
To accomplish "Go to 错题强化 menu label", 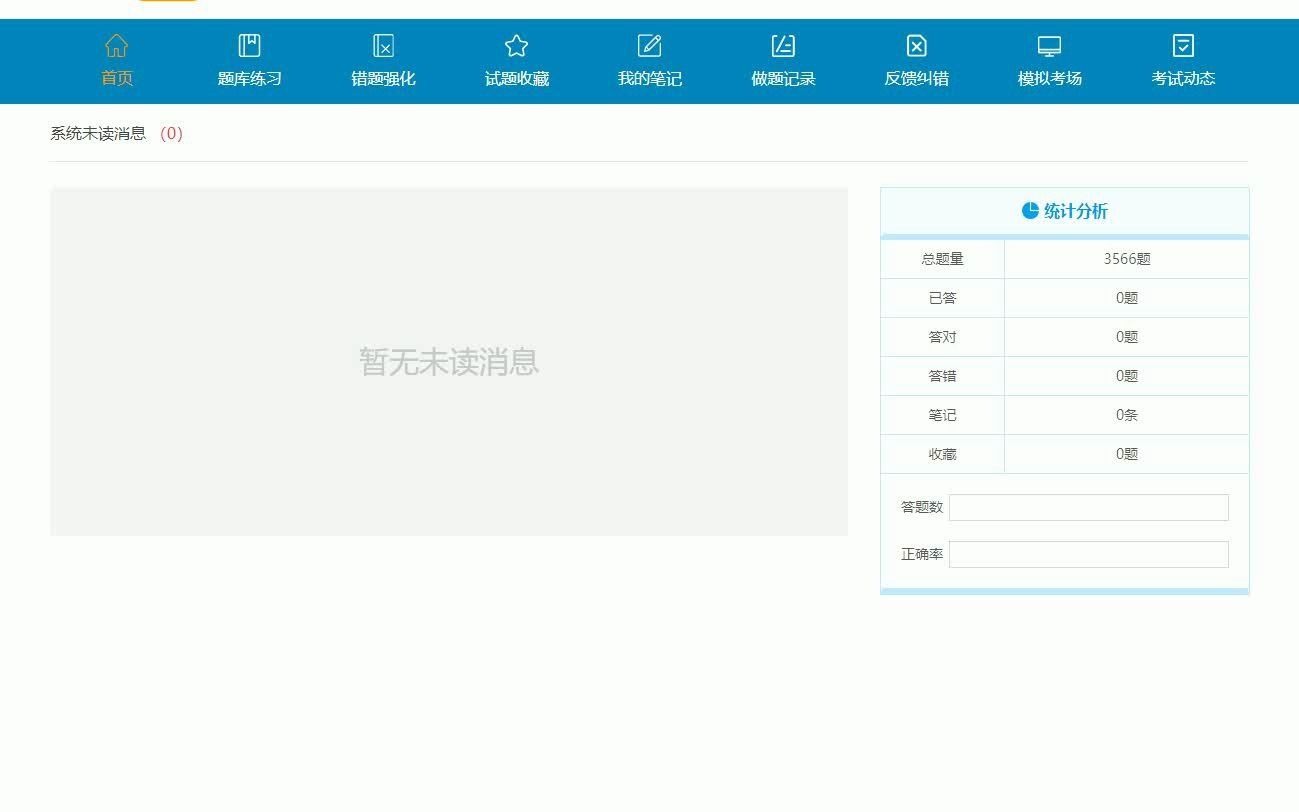I will (383, 78).
